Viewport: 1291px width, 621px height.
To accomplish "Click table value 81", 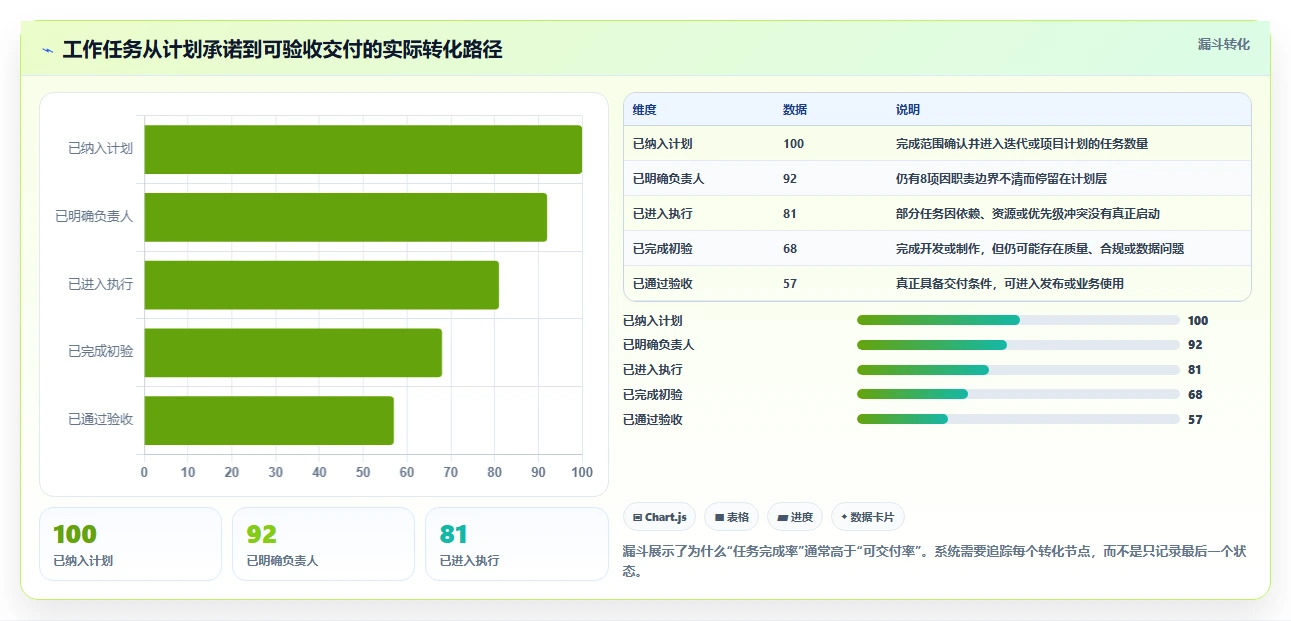I will (790, 214).
